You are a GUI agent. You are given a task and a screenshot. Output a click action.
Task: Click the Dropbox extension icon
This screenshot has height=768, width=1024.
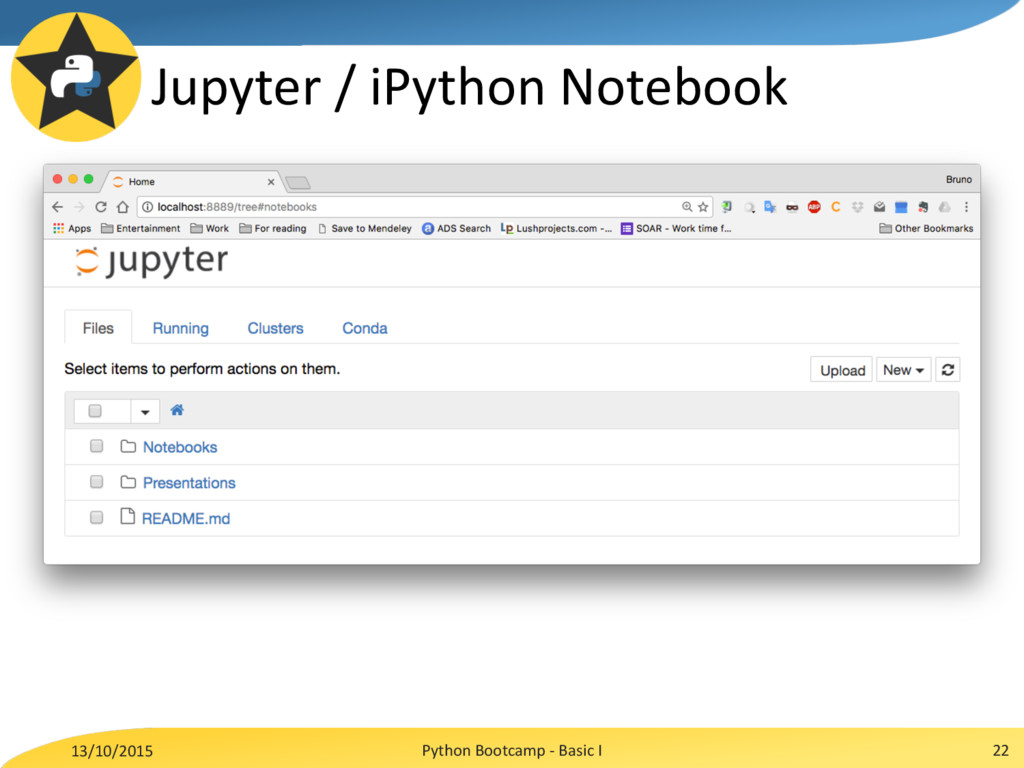click(x=857, y=207)
